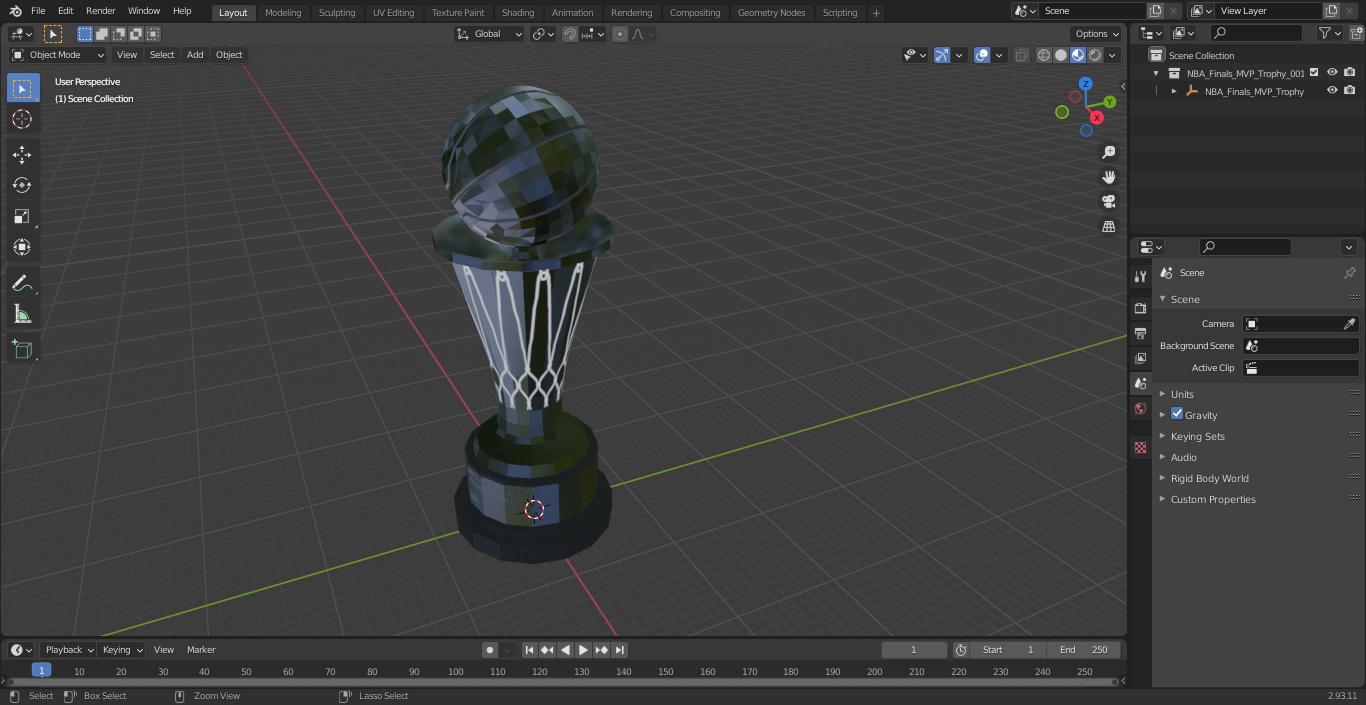Screen dimensions: 1366x705
Task: Open the viewport Add menu
Action: (195, 55)
